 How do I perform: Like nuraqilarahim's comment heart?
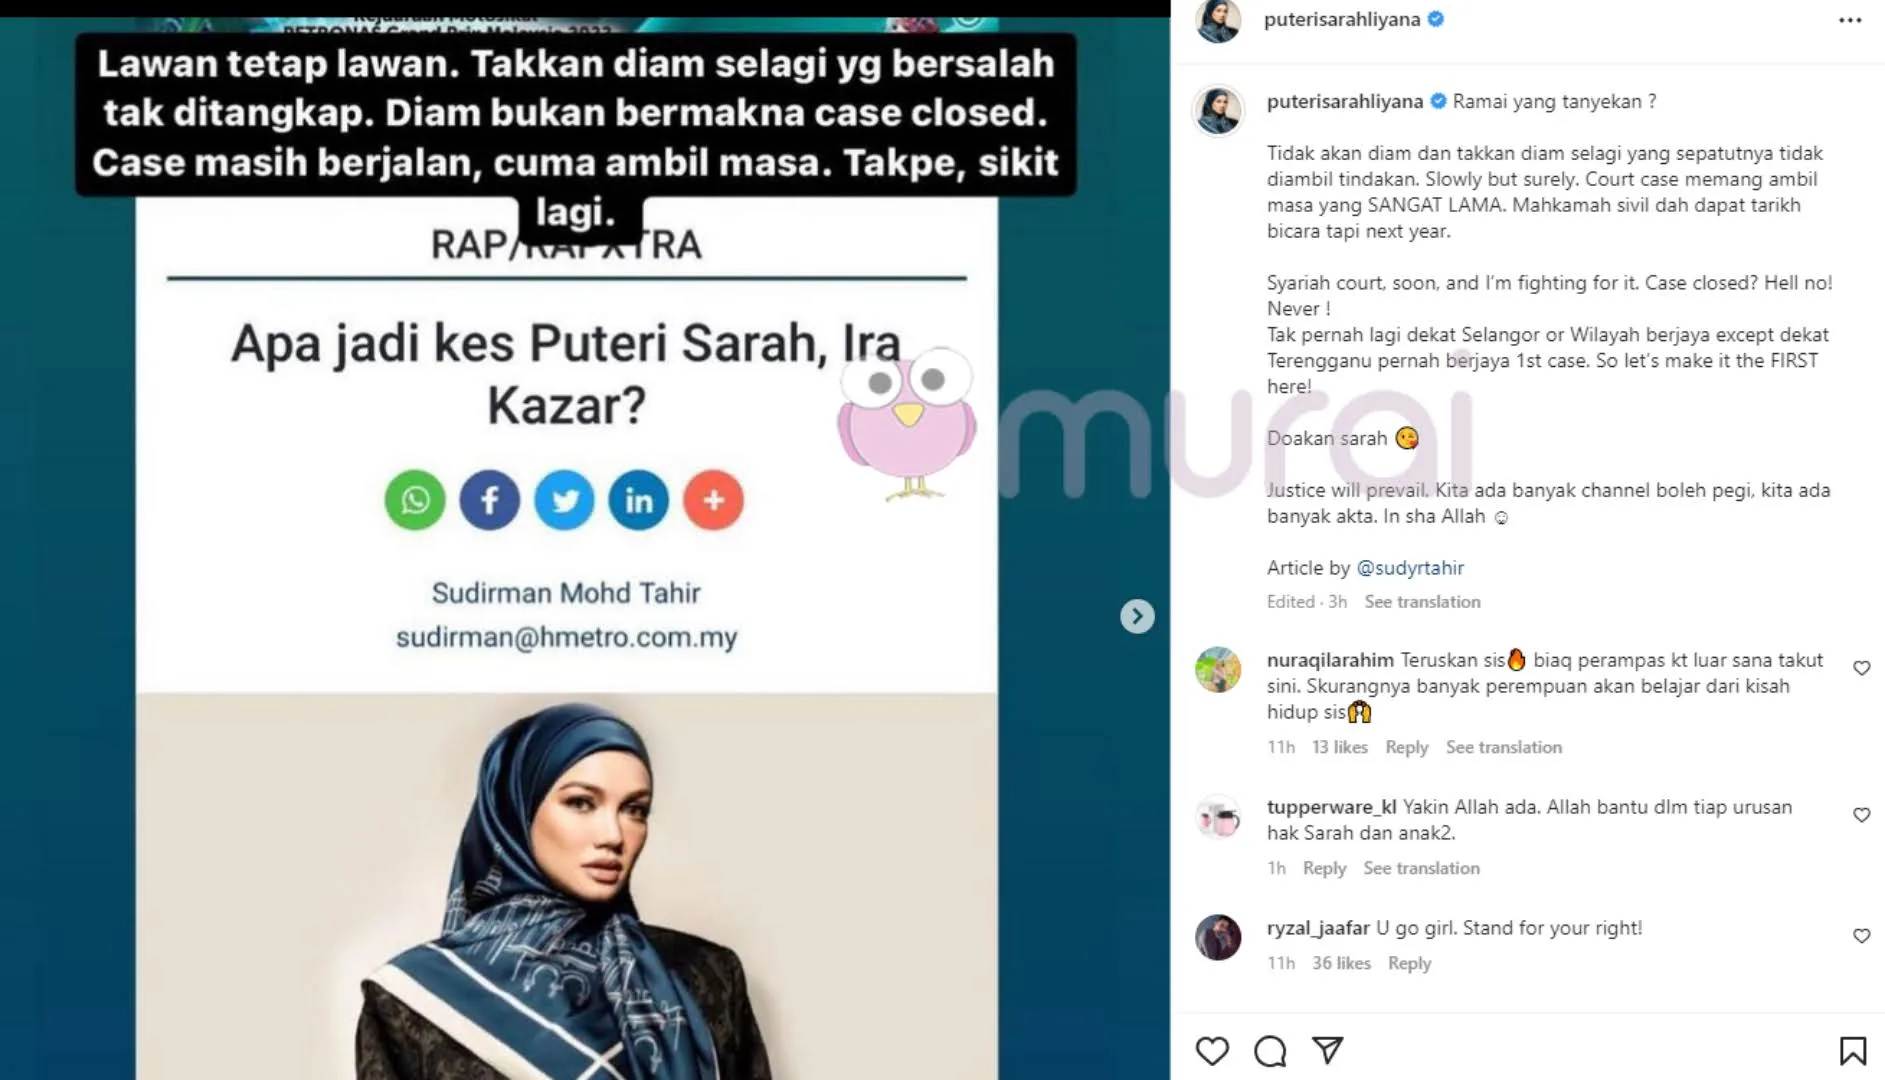pyautogui.click(x=1861, y=668)
